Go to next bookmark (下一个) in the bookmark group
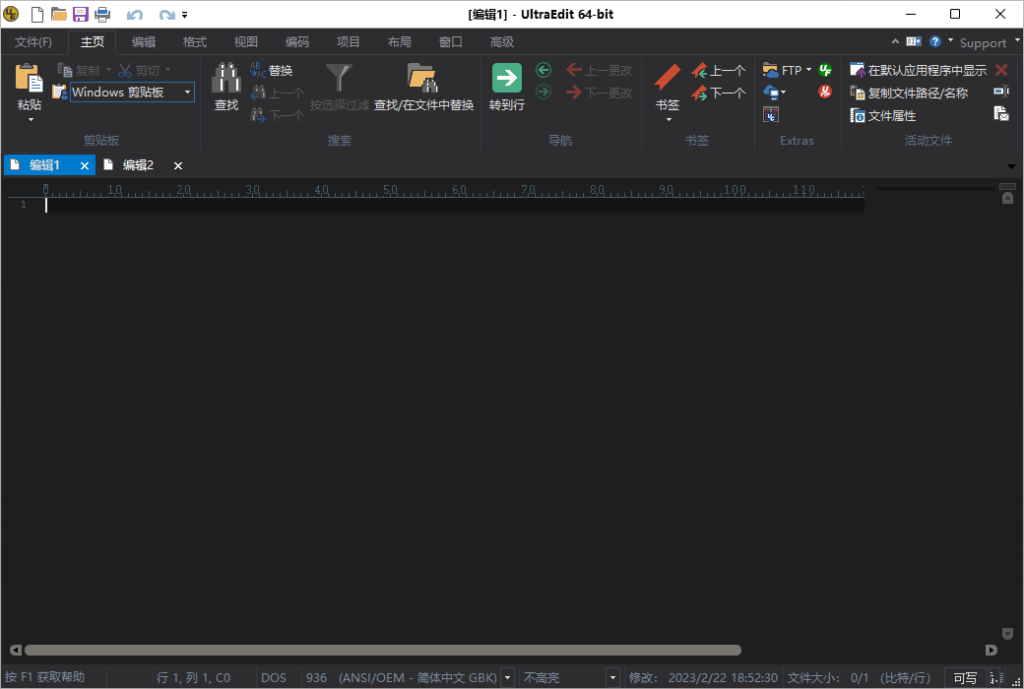Viewport: 1024px width, 689px height. tap(718, 93)
